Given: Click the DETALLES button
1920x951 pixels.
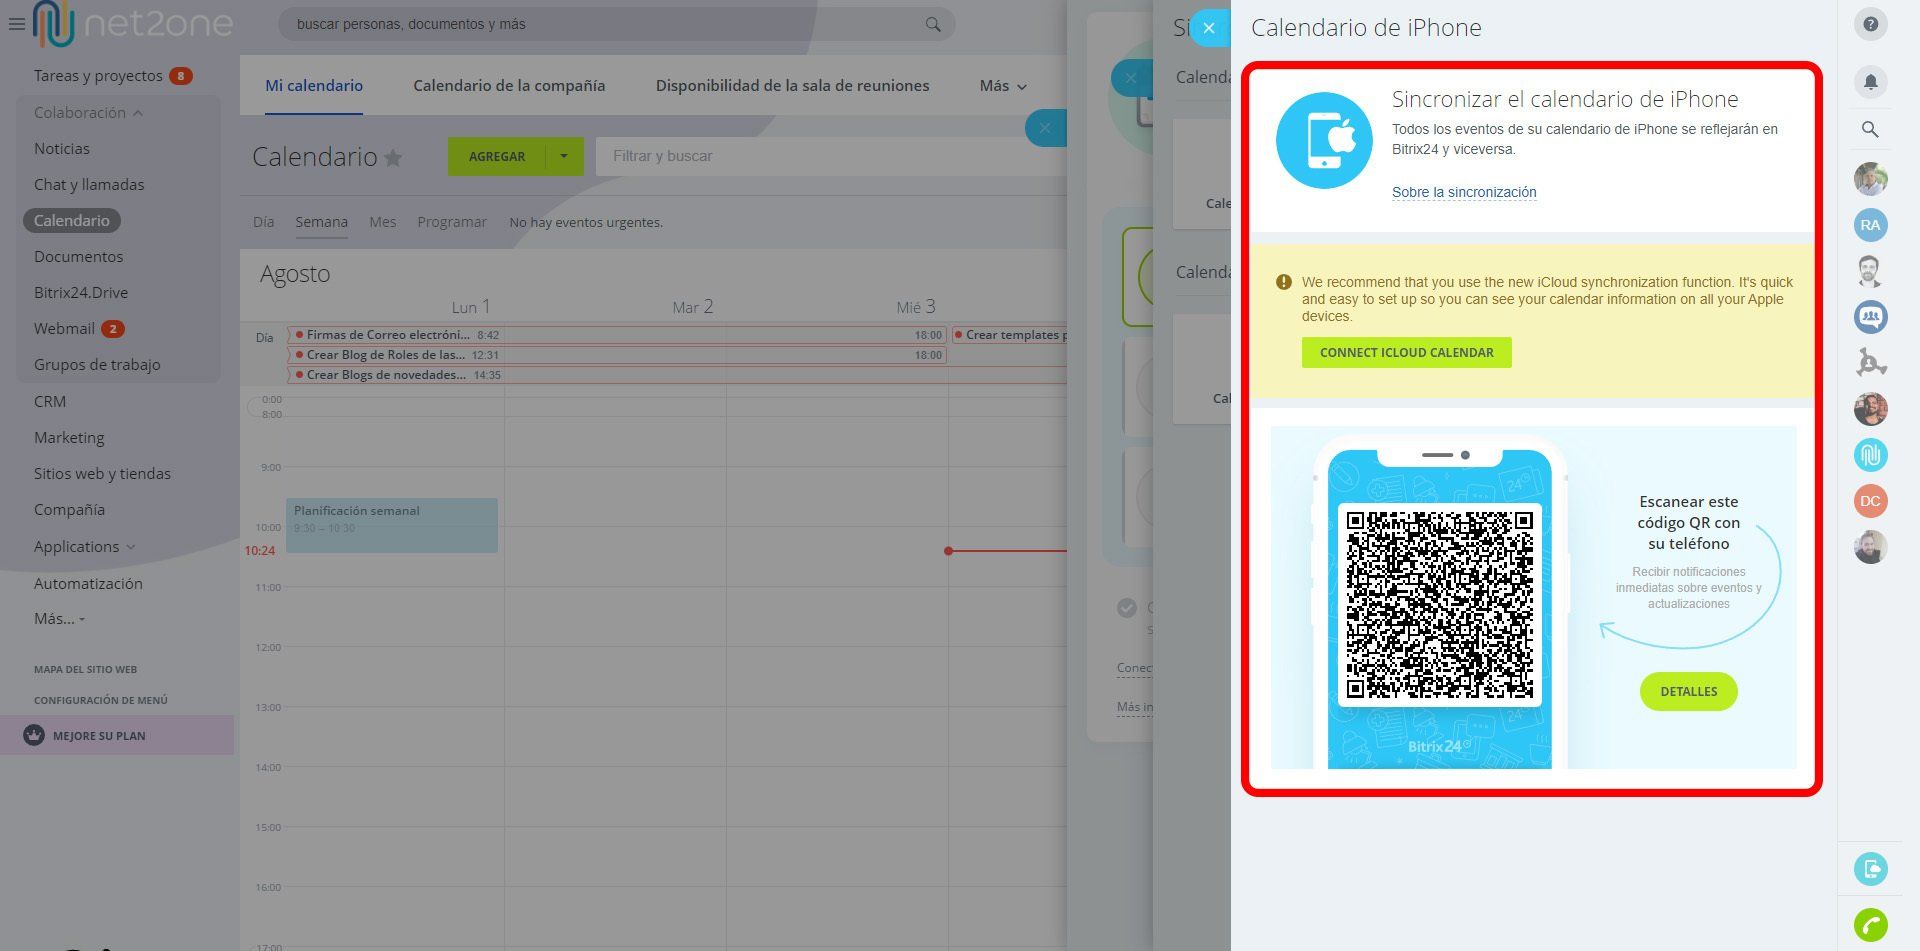Looking at the screenshot, I should coord(1688,691).
